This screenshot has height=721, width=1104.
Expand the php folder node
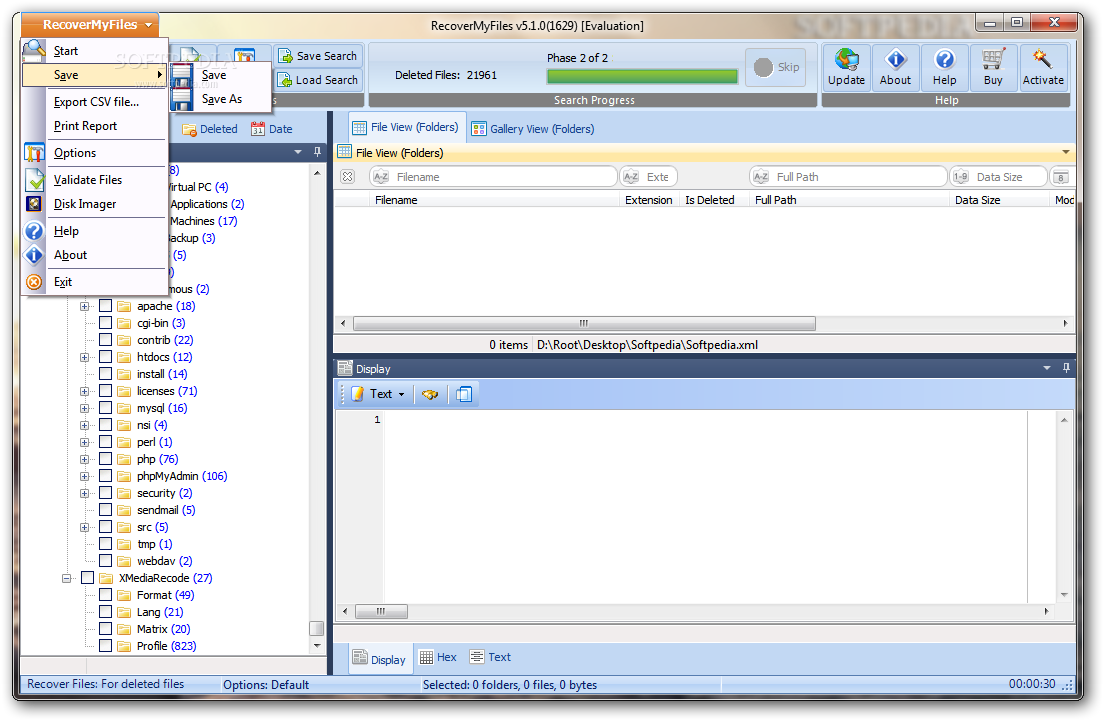pyautogui.click(x=84, y=460)
